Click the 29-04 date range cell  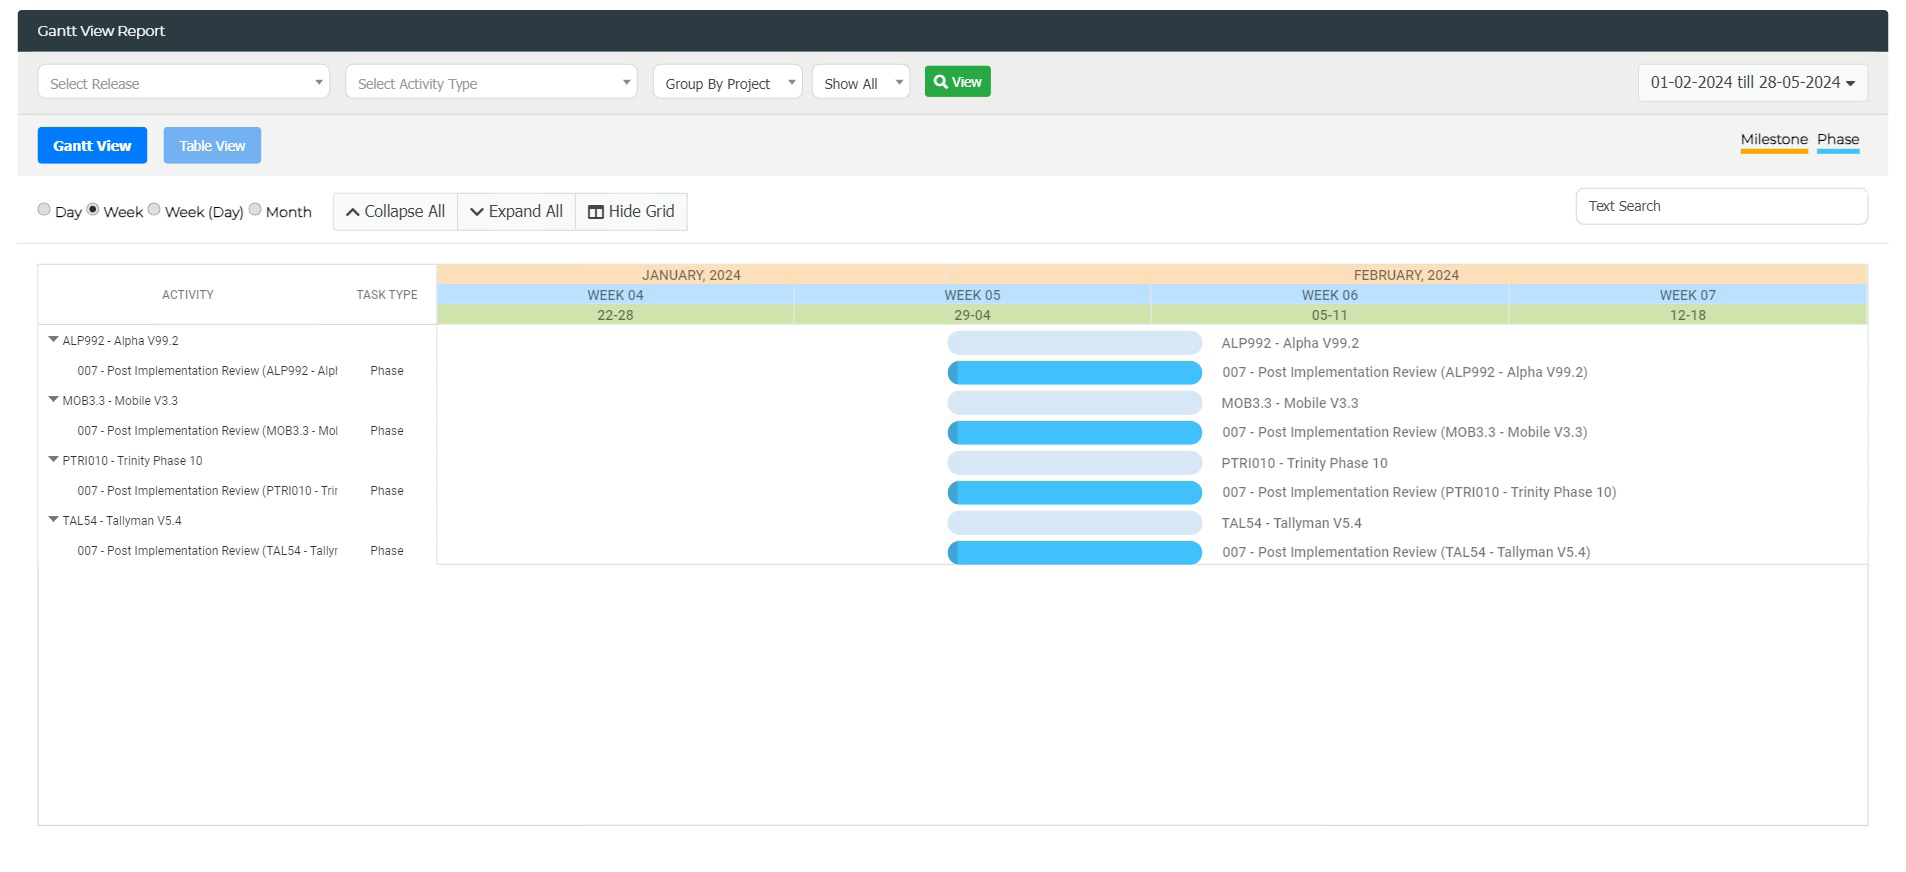(972, 315)
